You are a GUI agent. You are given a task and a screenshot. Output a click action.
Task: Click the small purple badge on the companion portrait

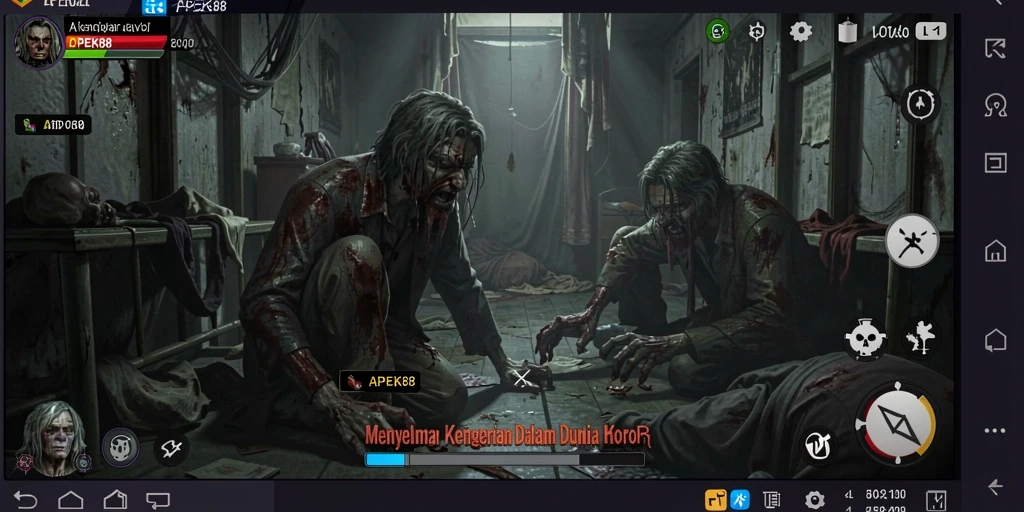[82, 462]
